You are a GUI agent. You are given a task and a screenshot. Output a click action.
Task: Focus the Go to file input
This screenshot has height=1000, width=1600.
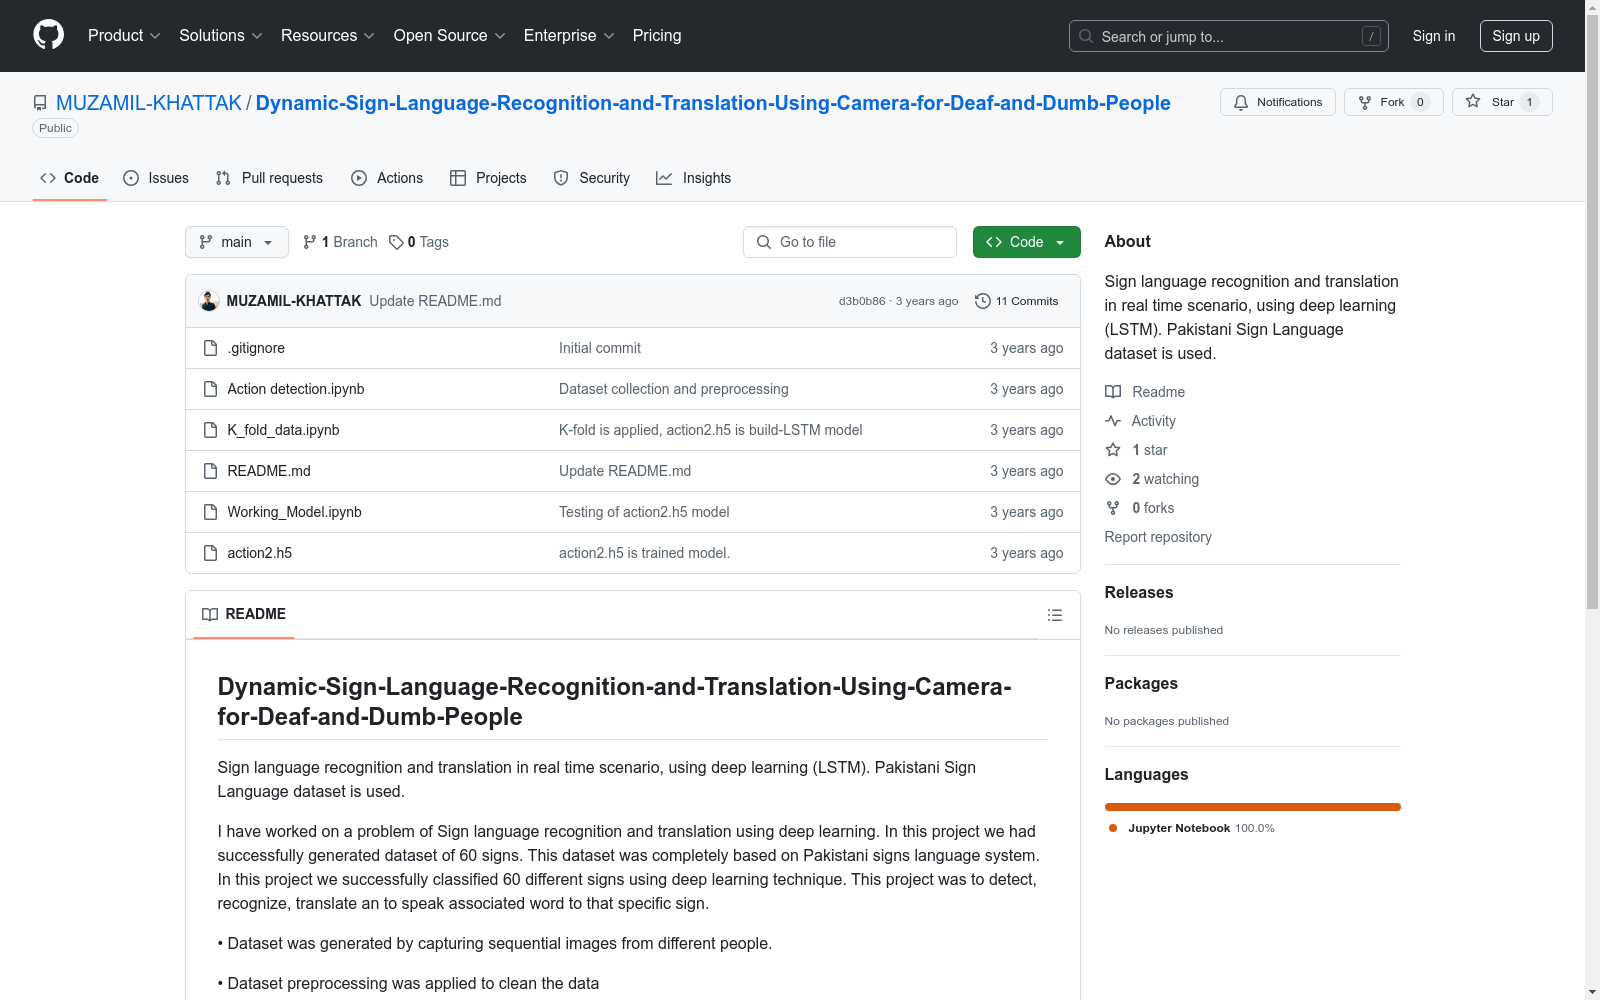click(850, 242)
